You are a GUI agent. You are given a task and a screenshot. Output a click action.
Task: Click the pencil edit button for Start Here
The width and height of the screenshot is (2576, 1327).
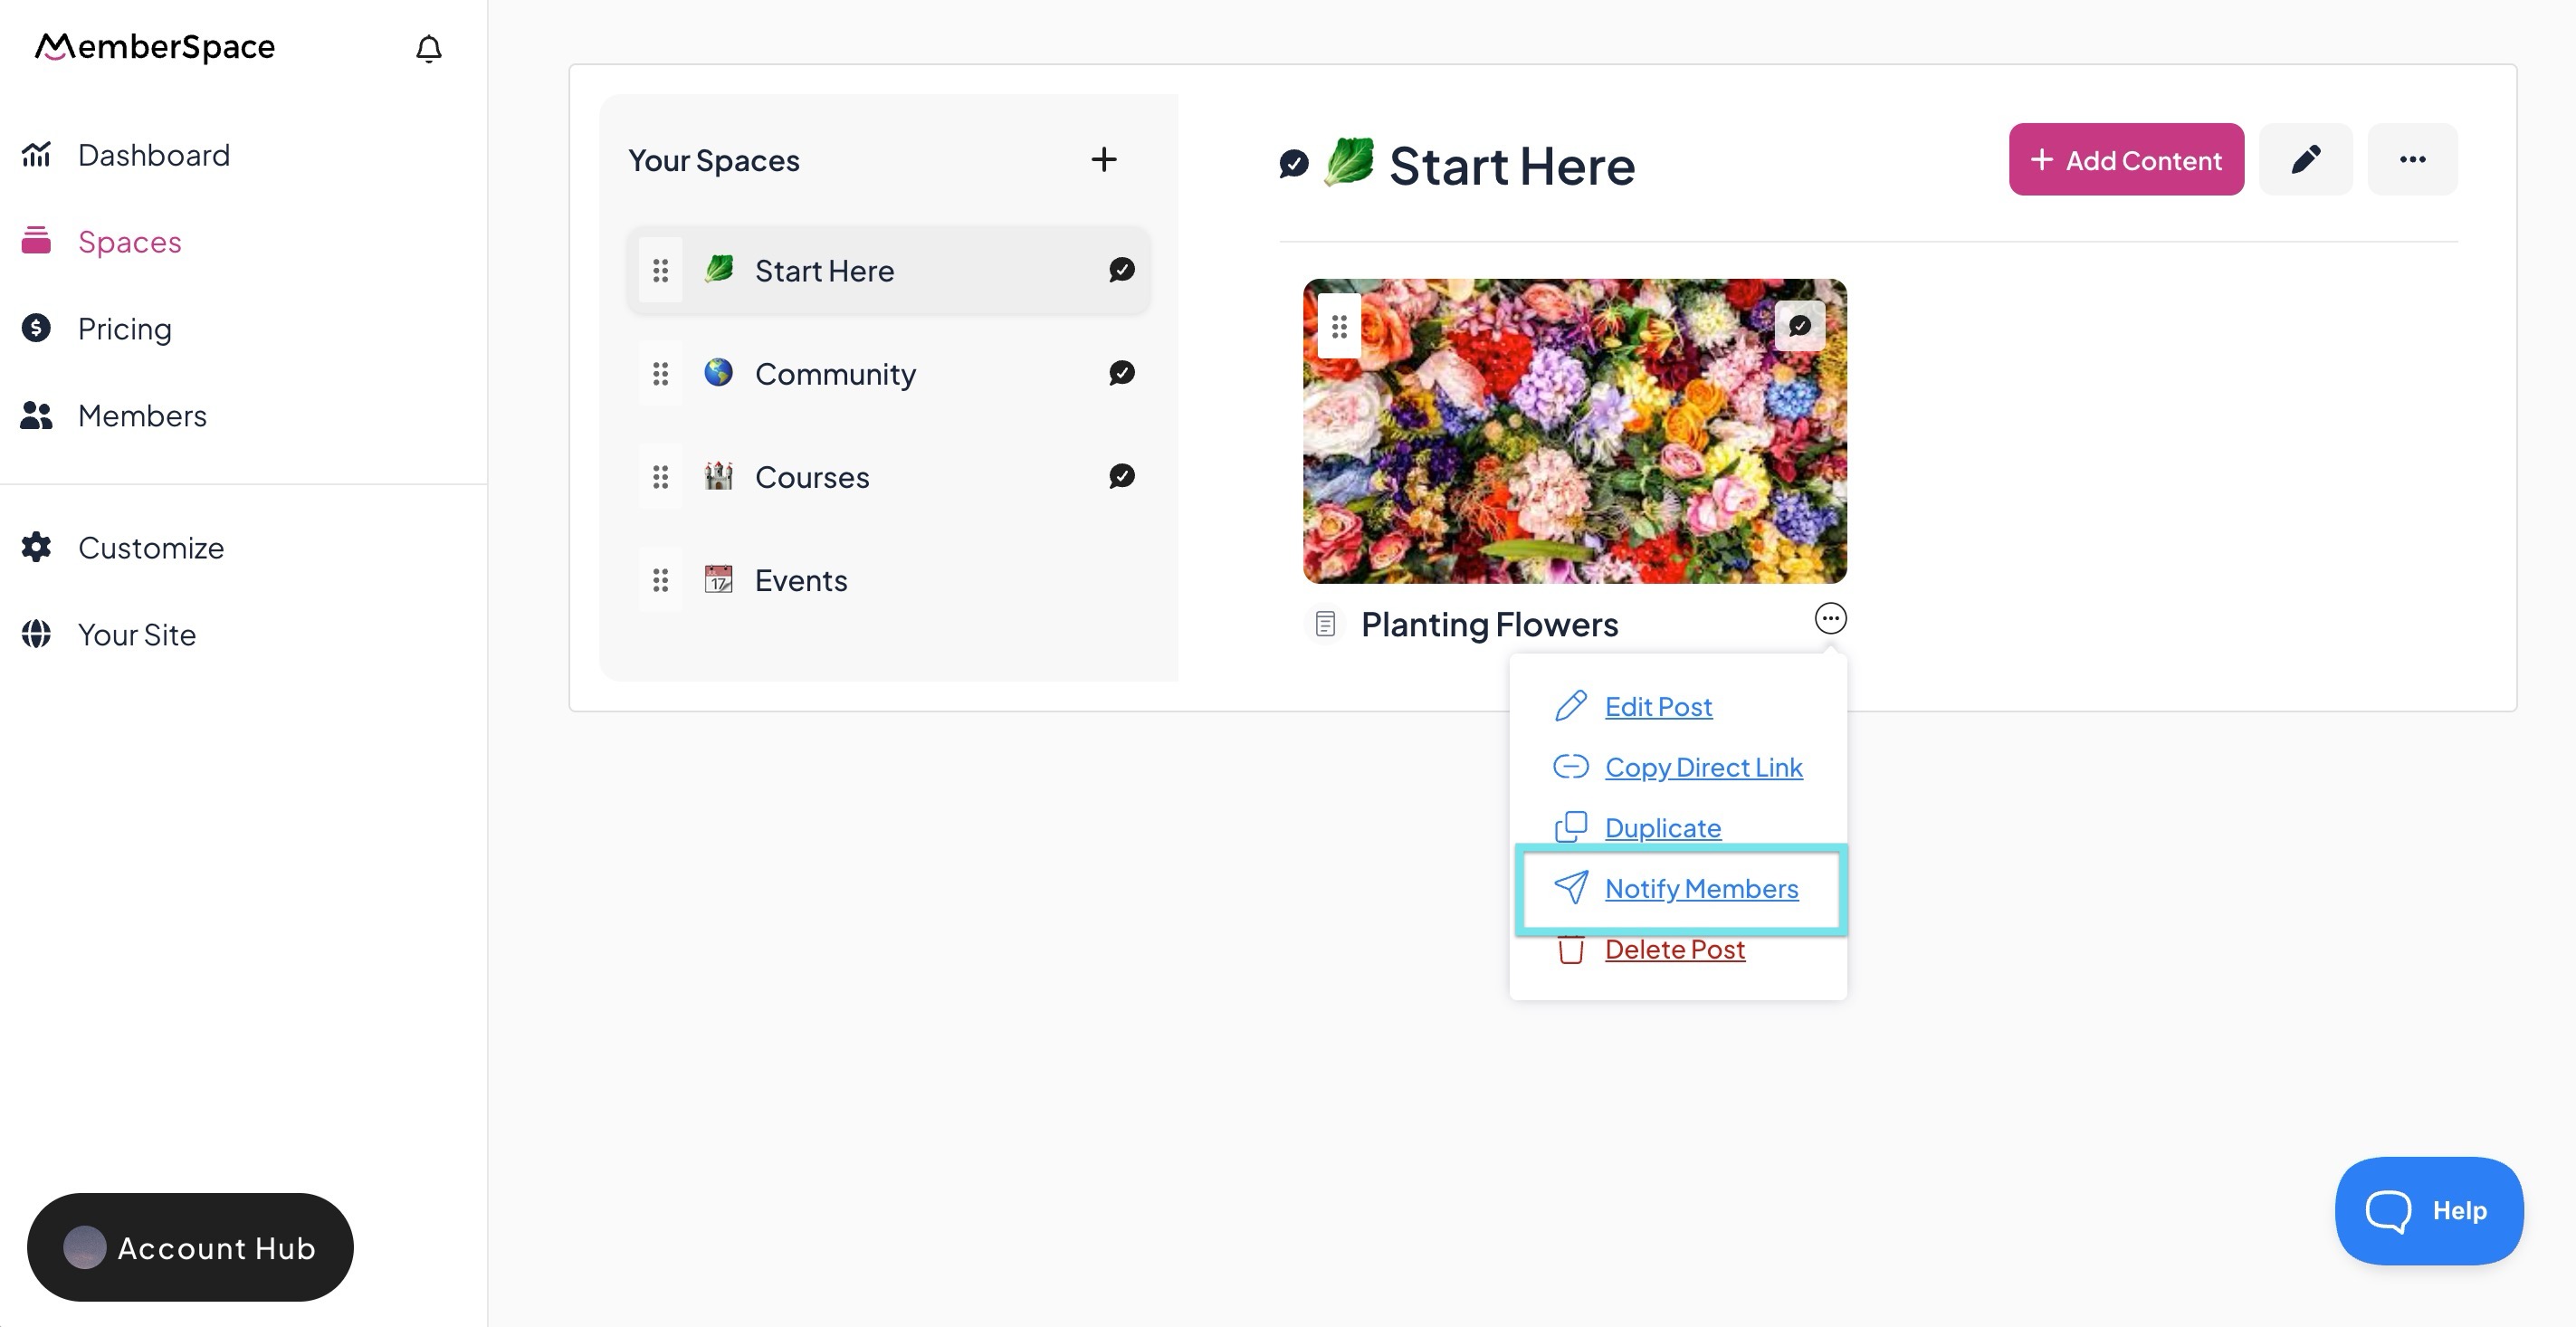[x=2305, y=160]
